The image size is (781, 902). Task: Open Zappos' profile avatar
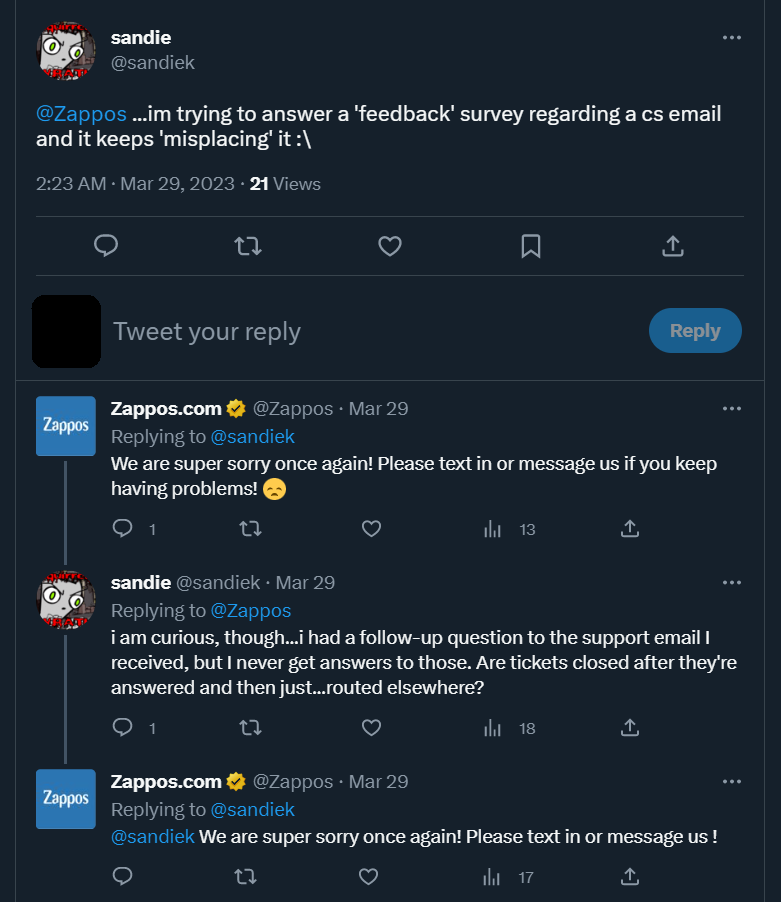tap(65, 426)
